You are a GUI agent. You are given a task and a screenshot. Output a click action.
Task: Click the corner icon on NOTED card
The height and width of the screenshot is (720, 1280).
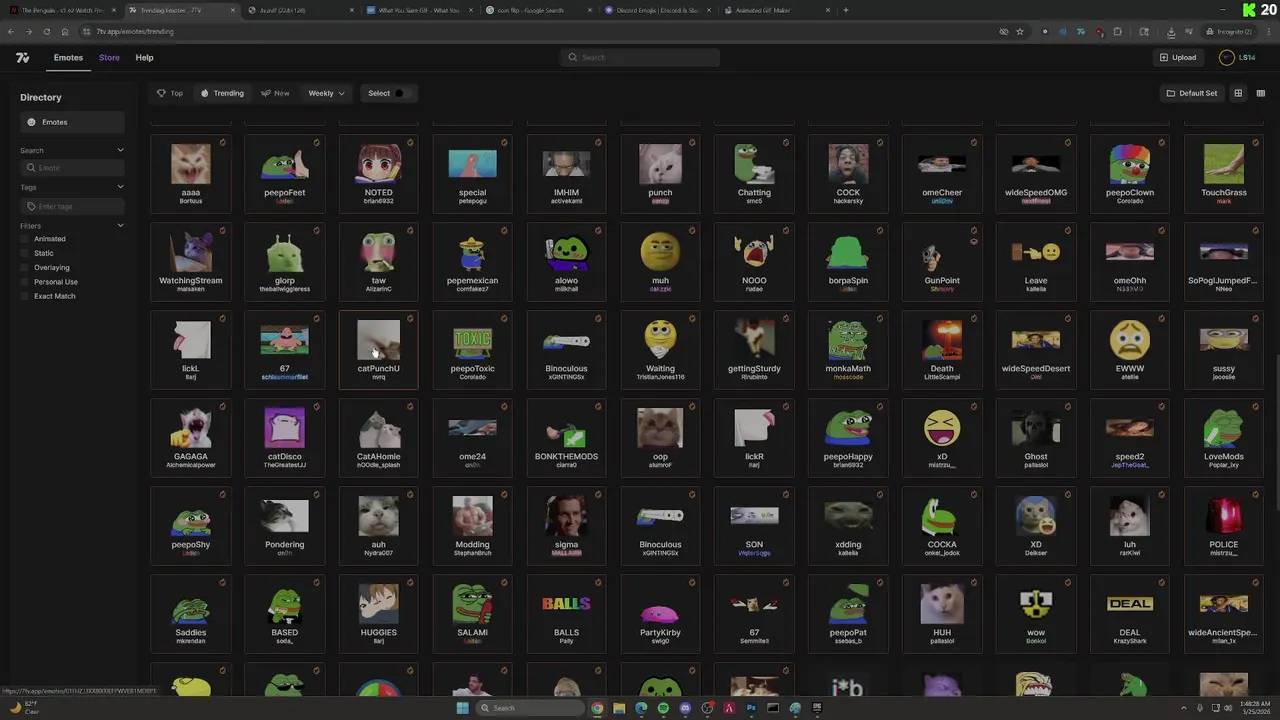(410, 143)
